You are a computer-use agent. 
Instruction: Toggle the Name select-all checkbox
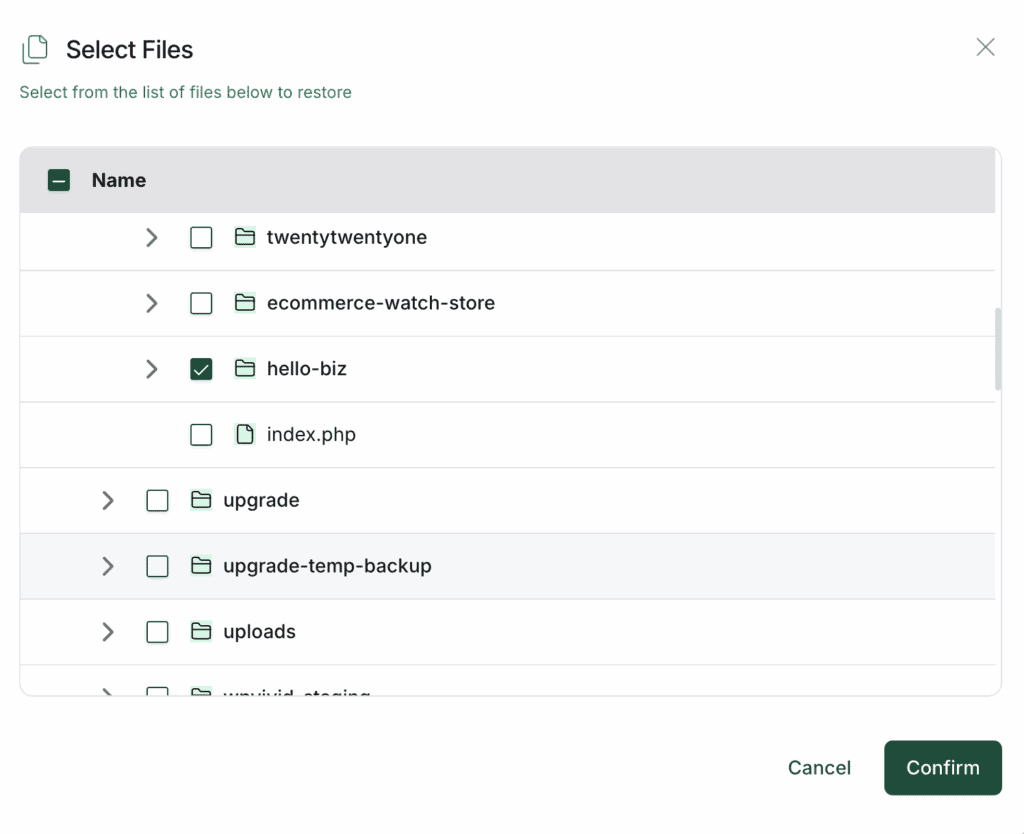tap(59, 180)
